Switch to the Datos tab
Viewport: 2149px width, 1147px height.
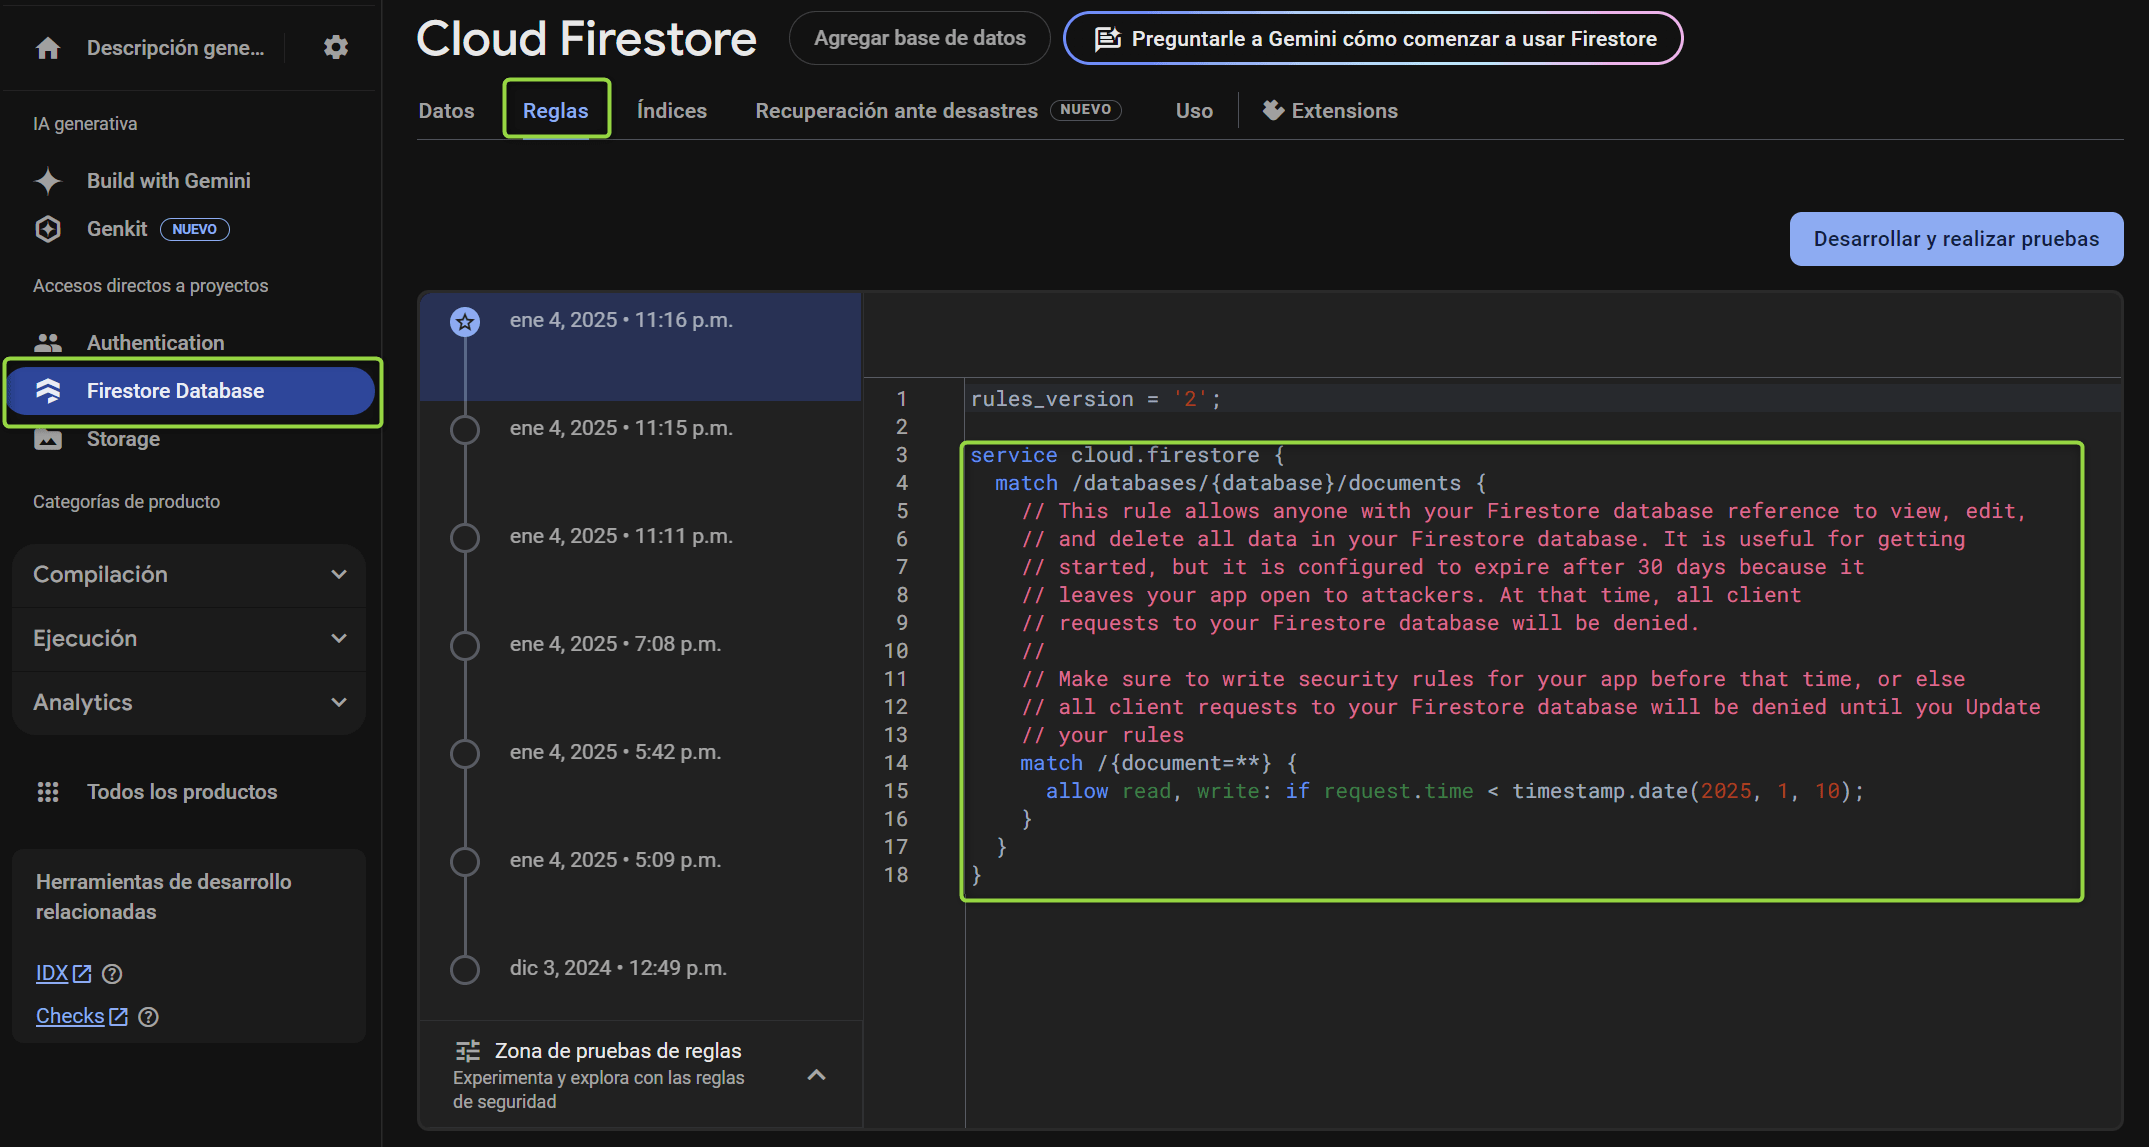[x=446, y=110]
